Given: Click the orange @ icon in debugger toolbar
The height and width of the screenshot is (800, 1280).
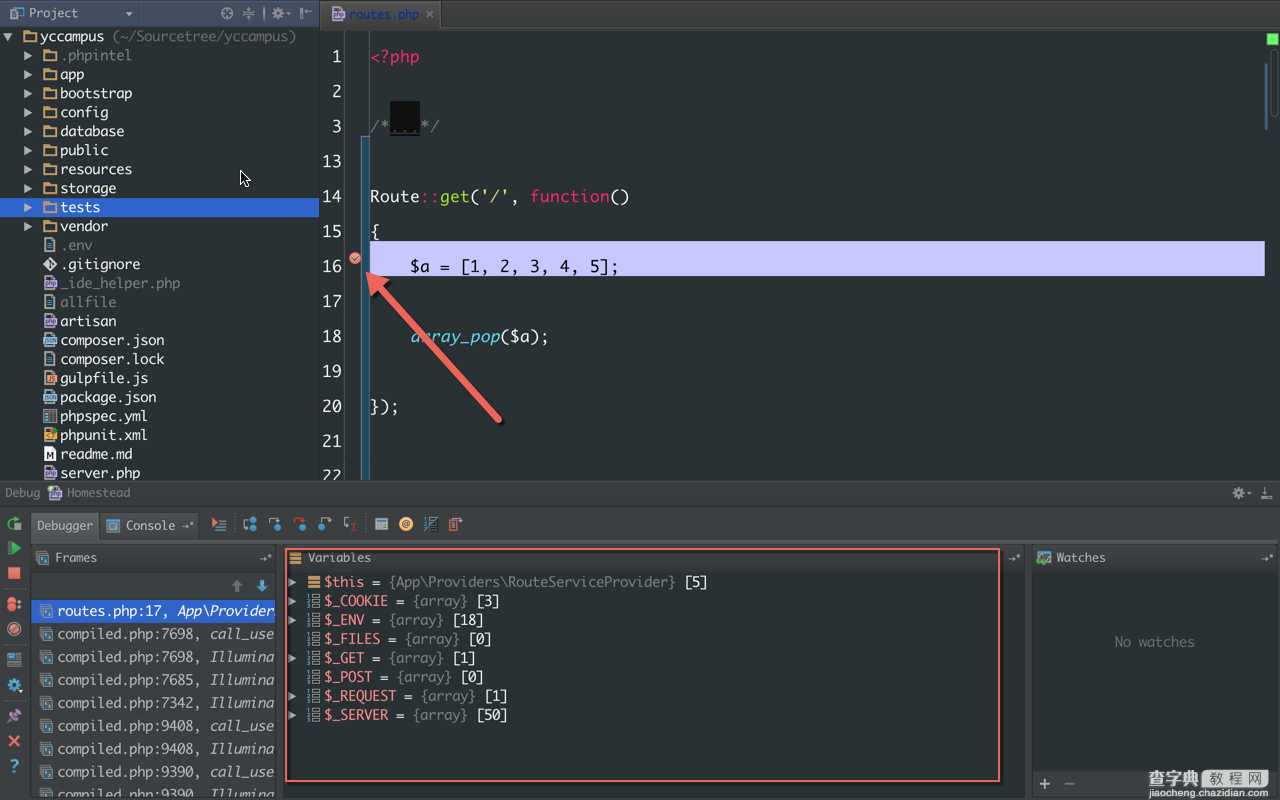Looking at the screenshot, I should [x=406, y=524].
